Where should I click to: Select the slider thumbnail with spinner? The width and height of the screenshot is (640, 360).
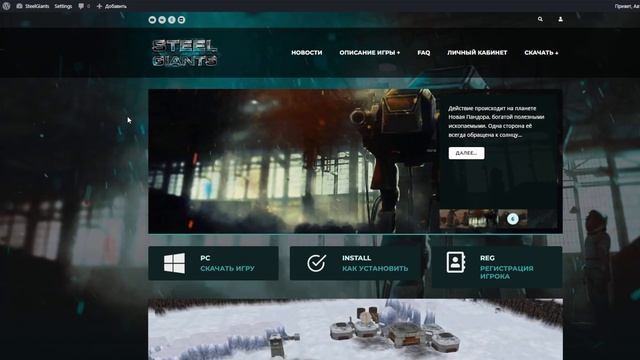click(x=512, y=219)
